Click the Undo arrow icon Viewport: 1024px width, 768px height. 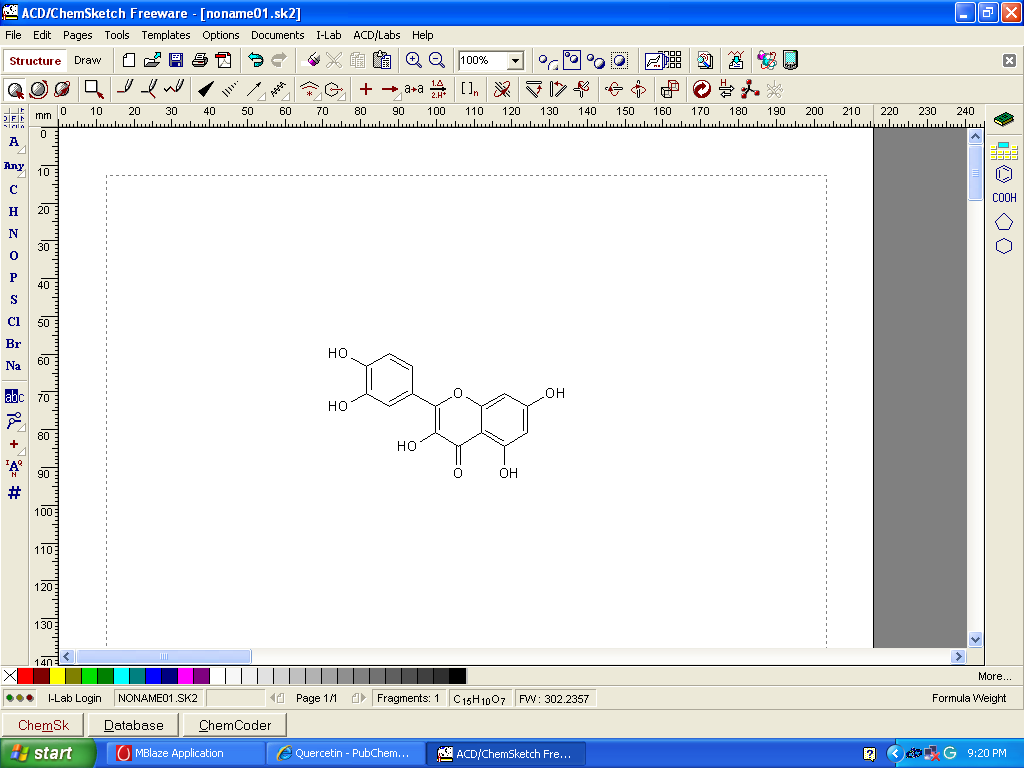pos(256,61)
